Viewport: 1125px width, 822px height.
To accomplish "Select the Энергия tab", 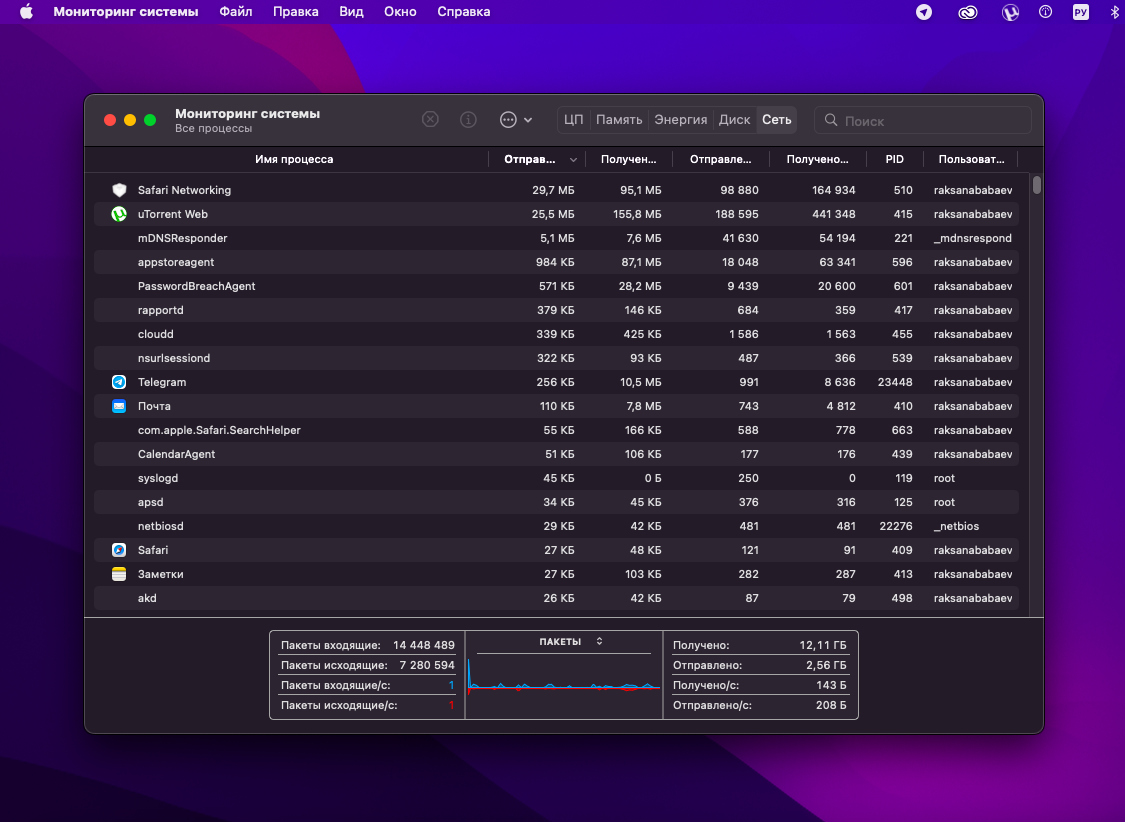I will (681, 120).
